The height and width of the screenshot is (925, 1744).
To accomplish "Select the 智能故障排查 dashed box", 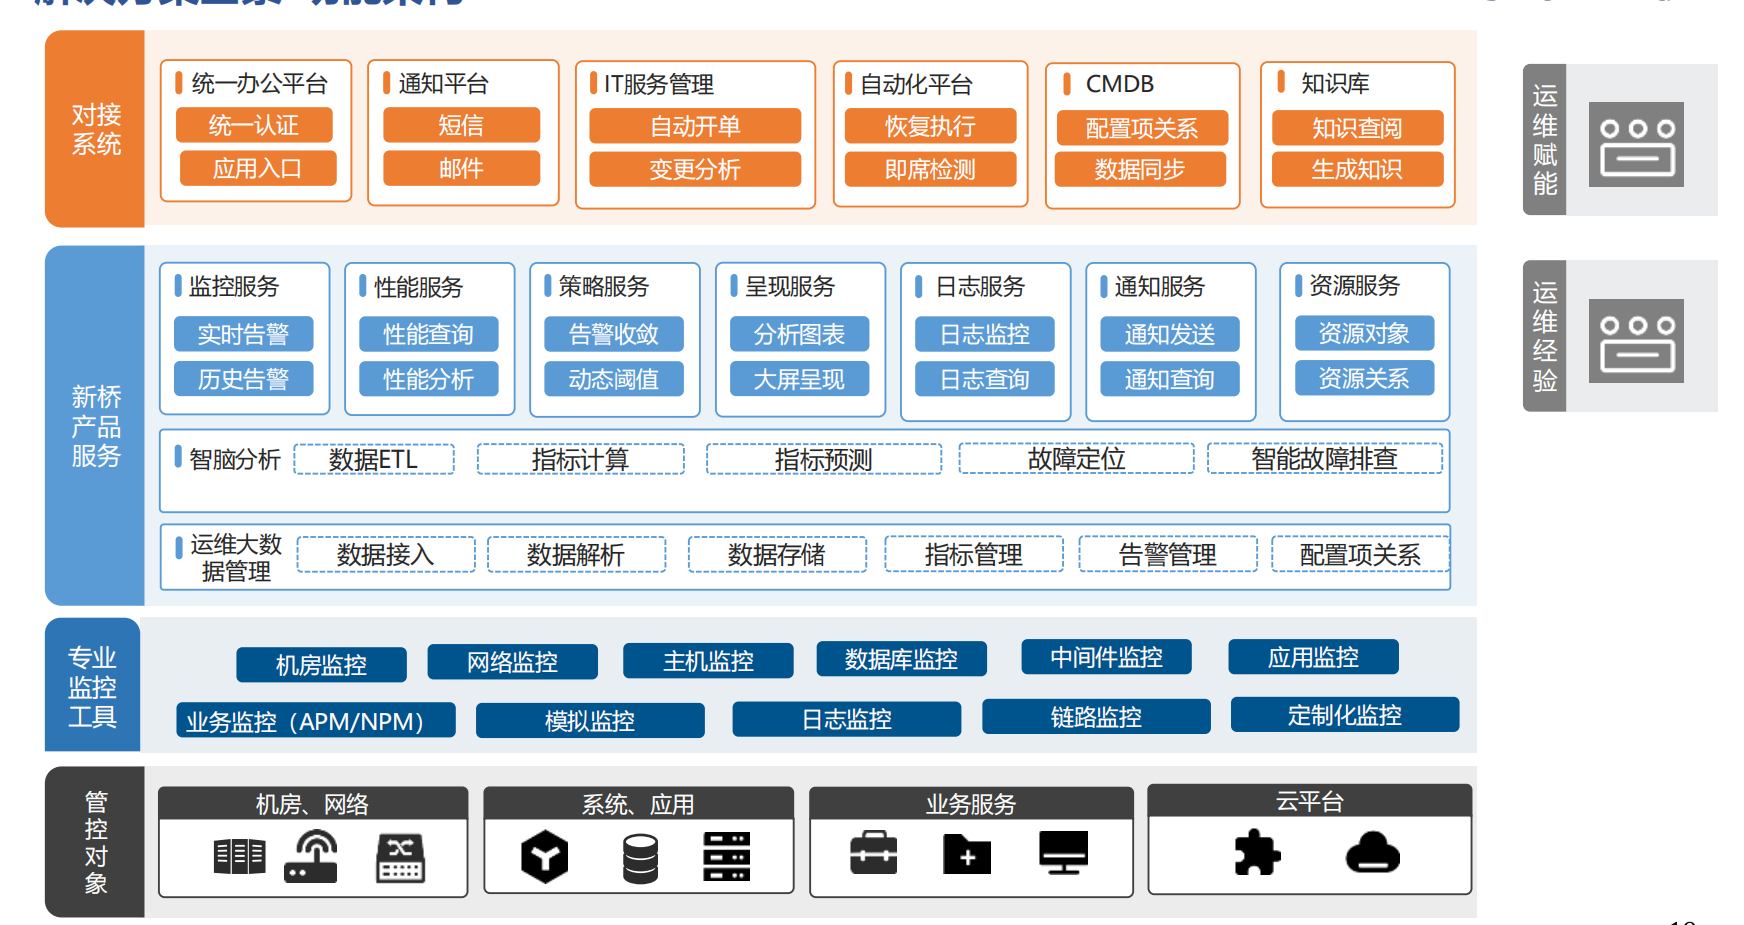I will click(1325, 458).
